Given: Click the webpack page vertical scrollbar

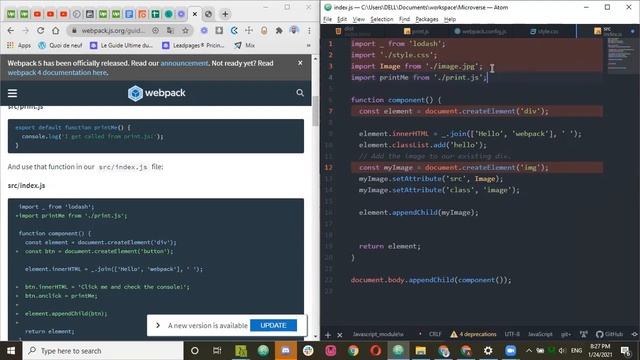Looking at the screenshot, I should [x=315, y=111].
